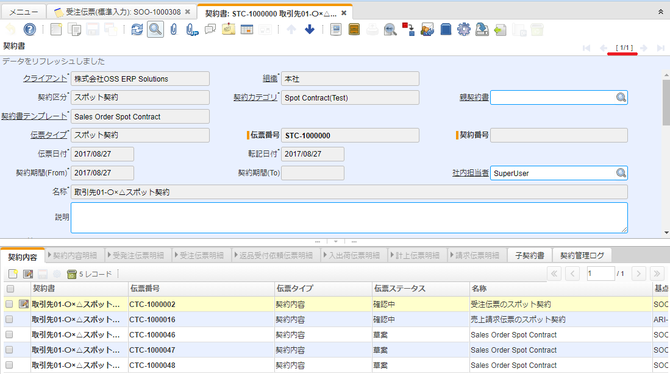
Task: Click the 伝票番号 column header in grid
Action: click(x=201, y=289)
